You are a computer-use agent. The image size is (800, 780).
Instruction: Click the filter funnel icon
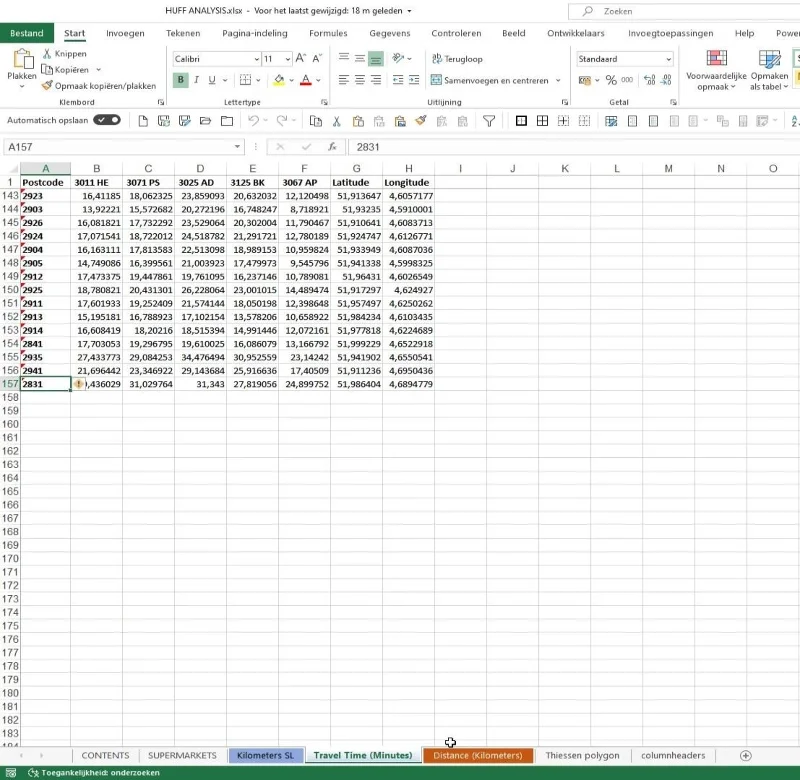pos(489,121)
